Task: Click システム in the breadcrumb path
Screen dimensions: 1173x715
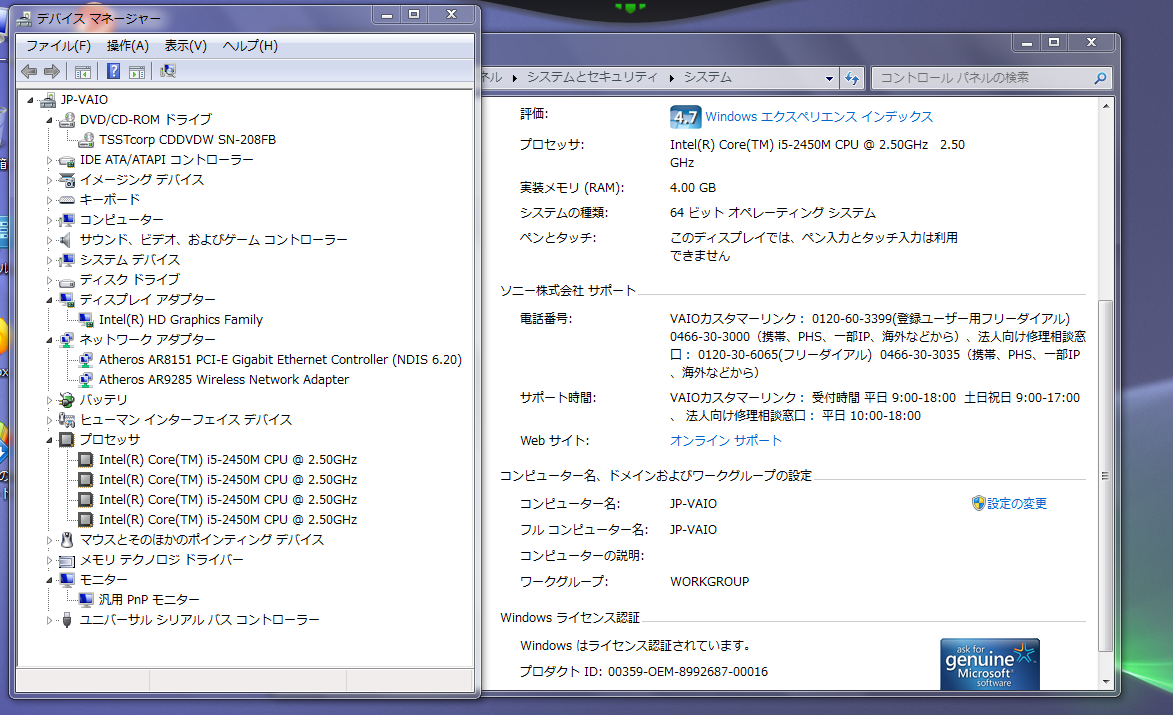Action: 708,77
